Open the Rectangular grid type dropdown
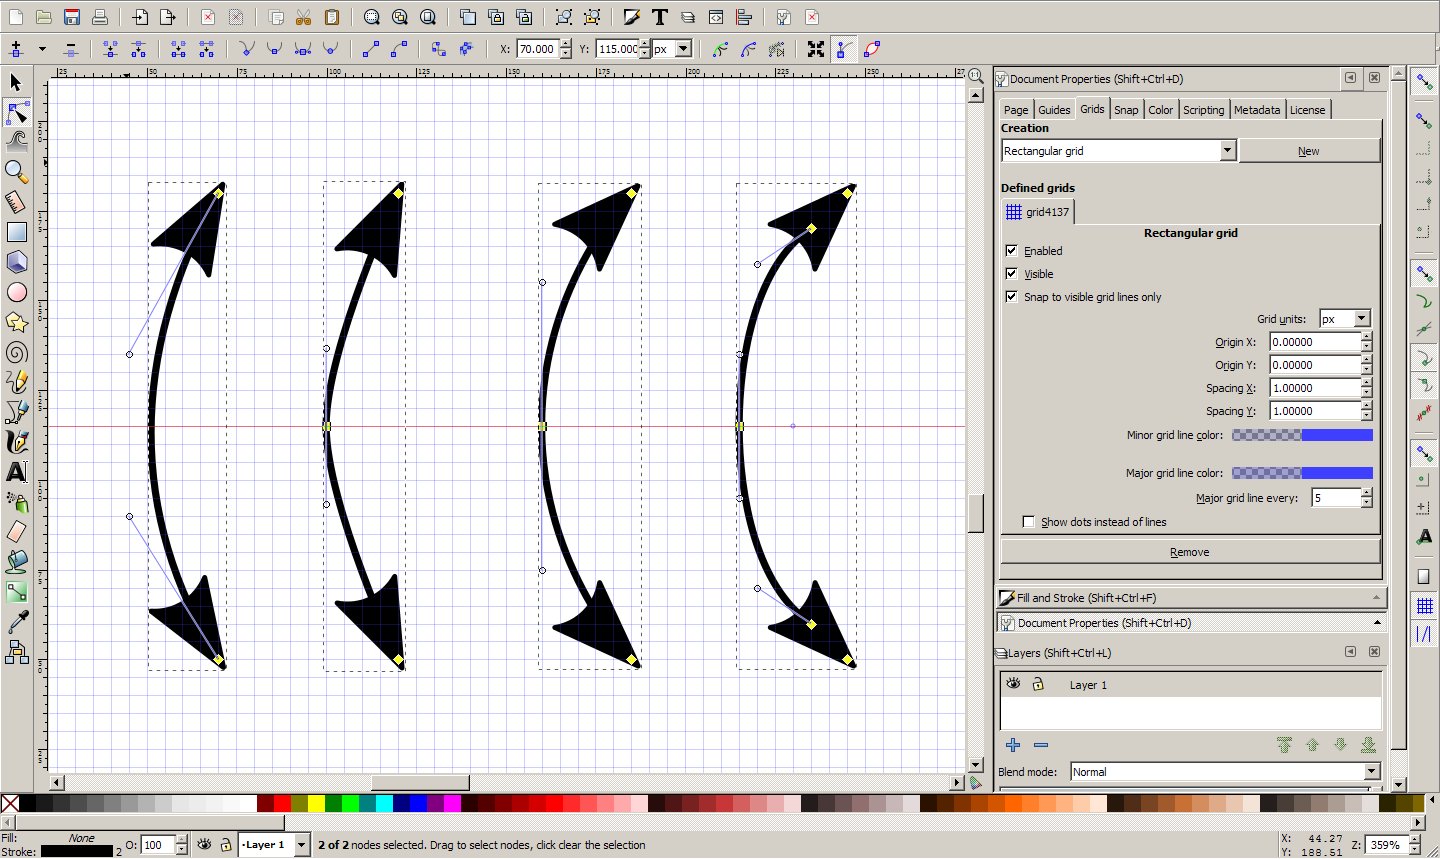This screenshot has width=1440, height=859. (x=1227, y=151)
